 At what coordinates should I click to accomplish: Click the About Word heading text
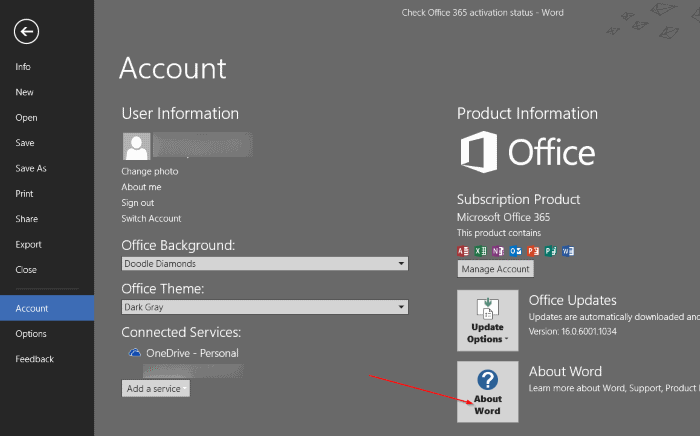[565, 371]
